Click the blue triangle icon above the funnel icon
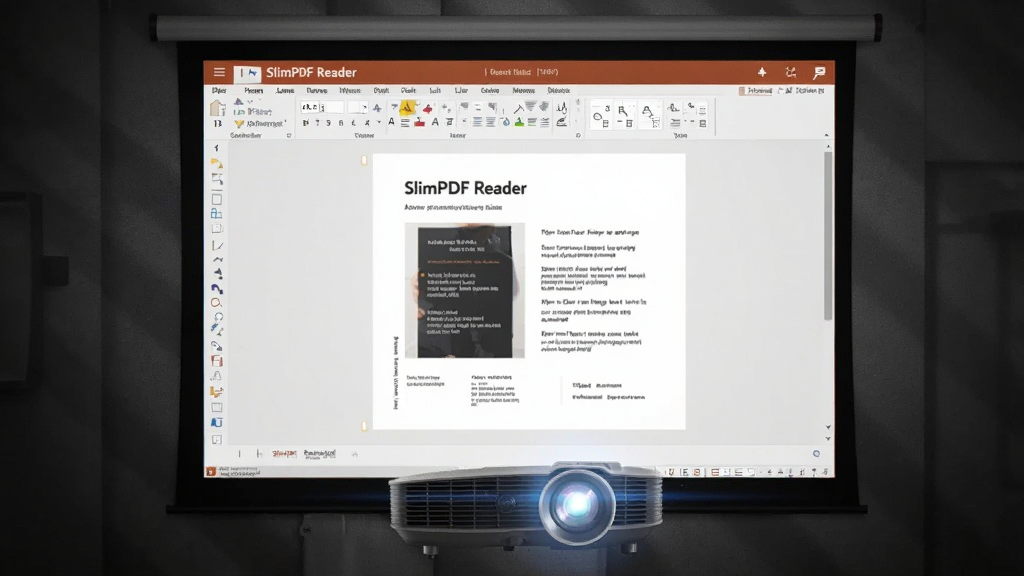This screenshot has width=1024, height=576. tap(238, 102)
